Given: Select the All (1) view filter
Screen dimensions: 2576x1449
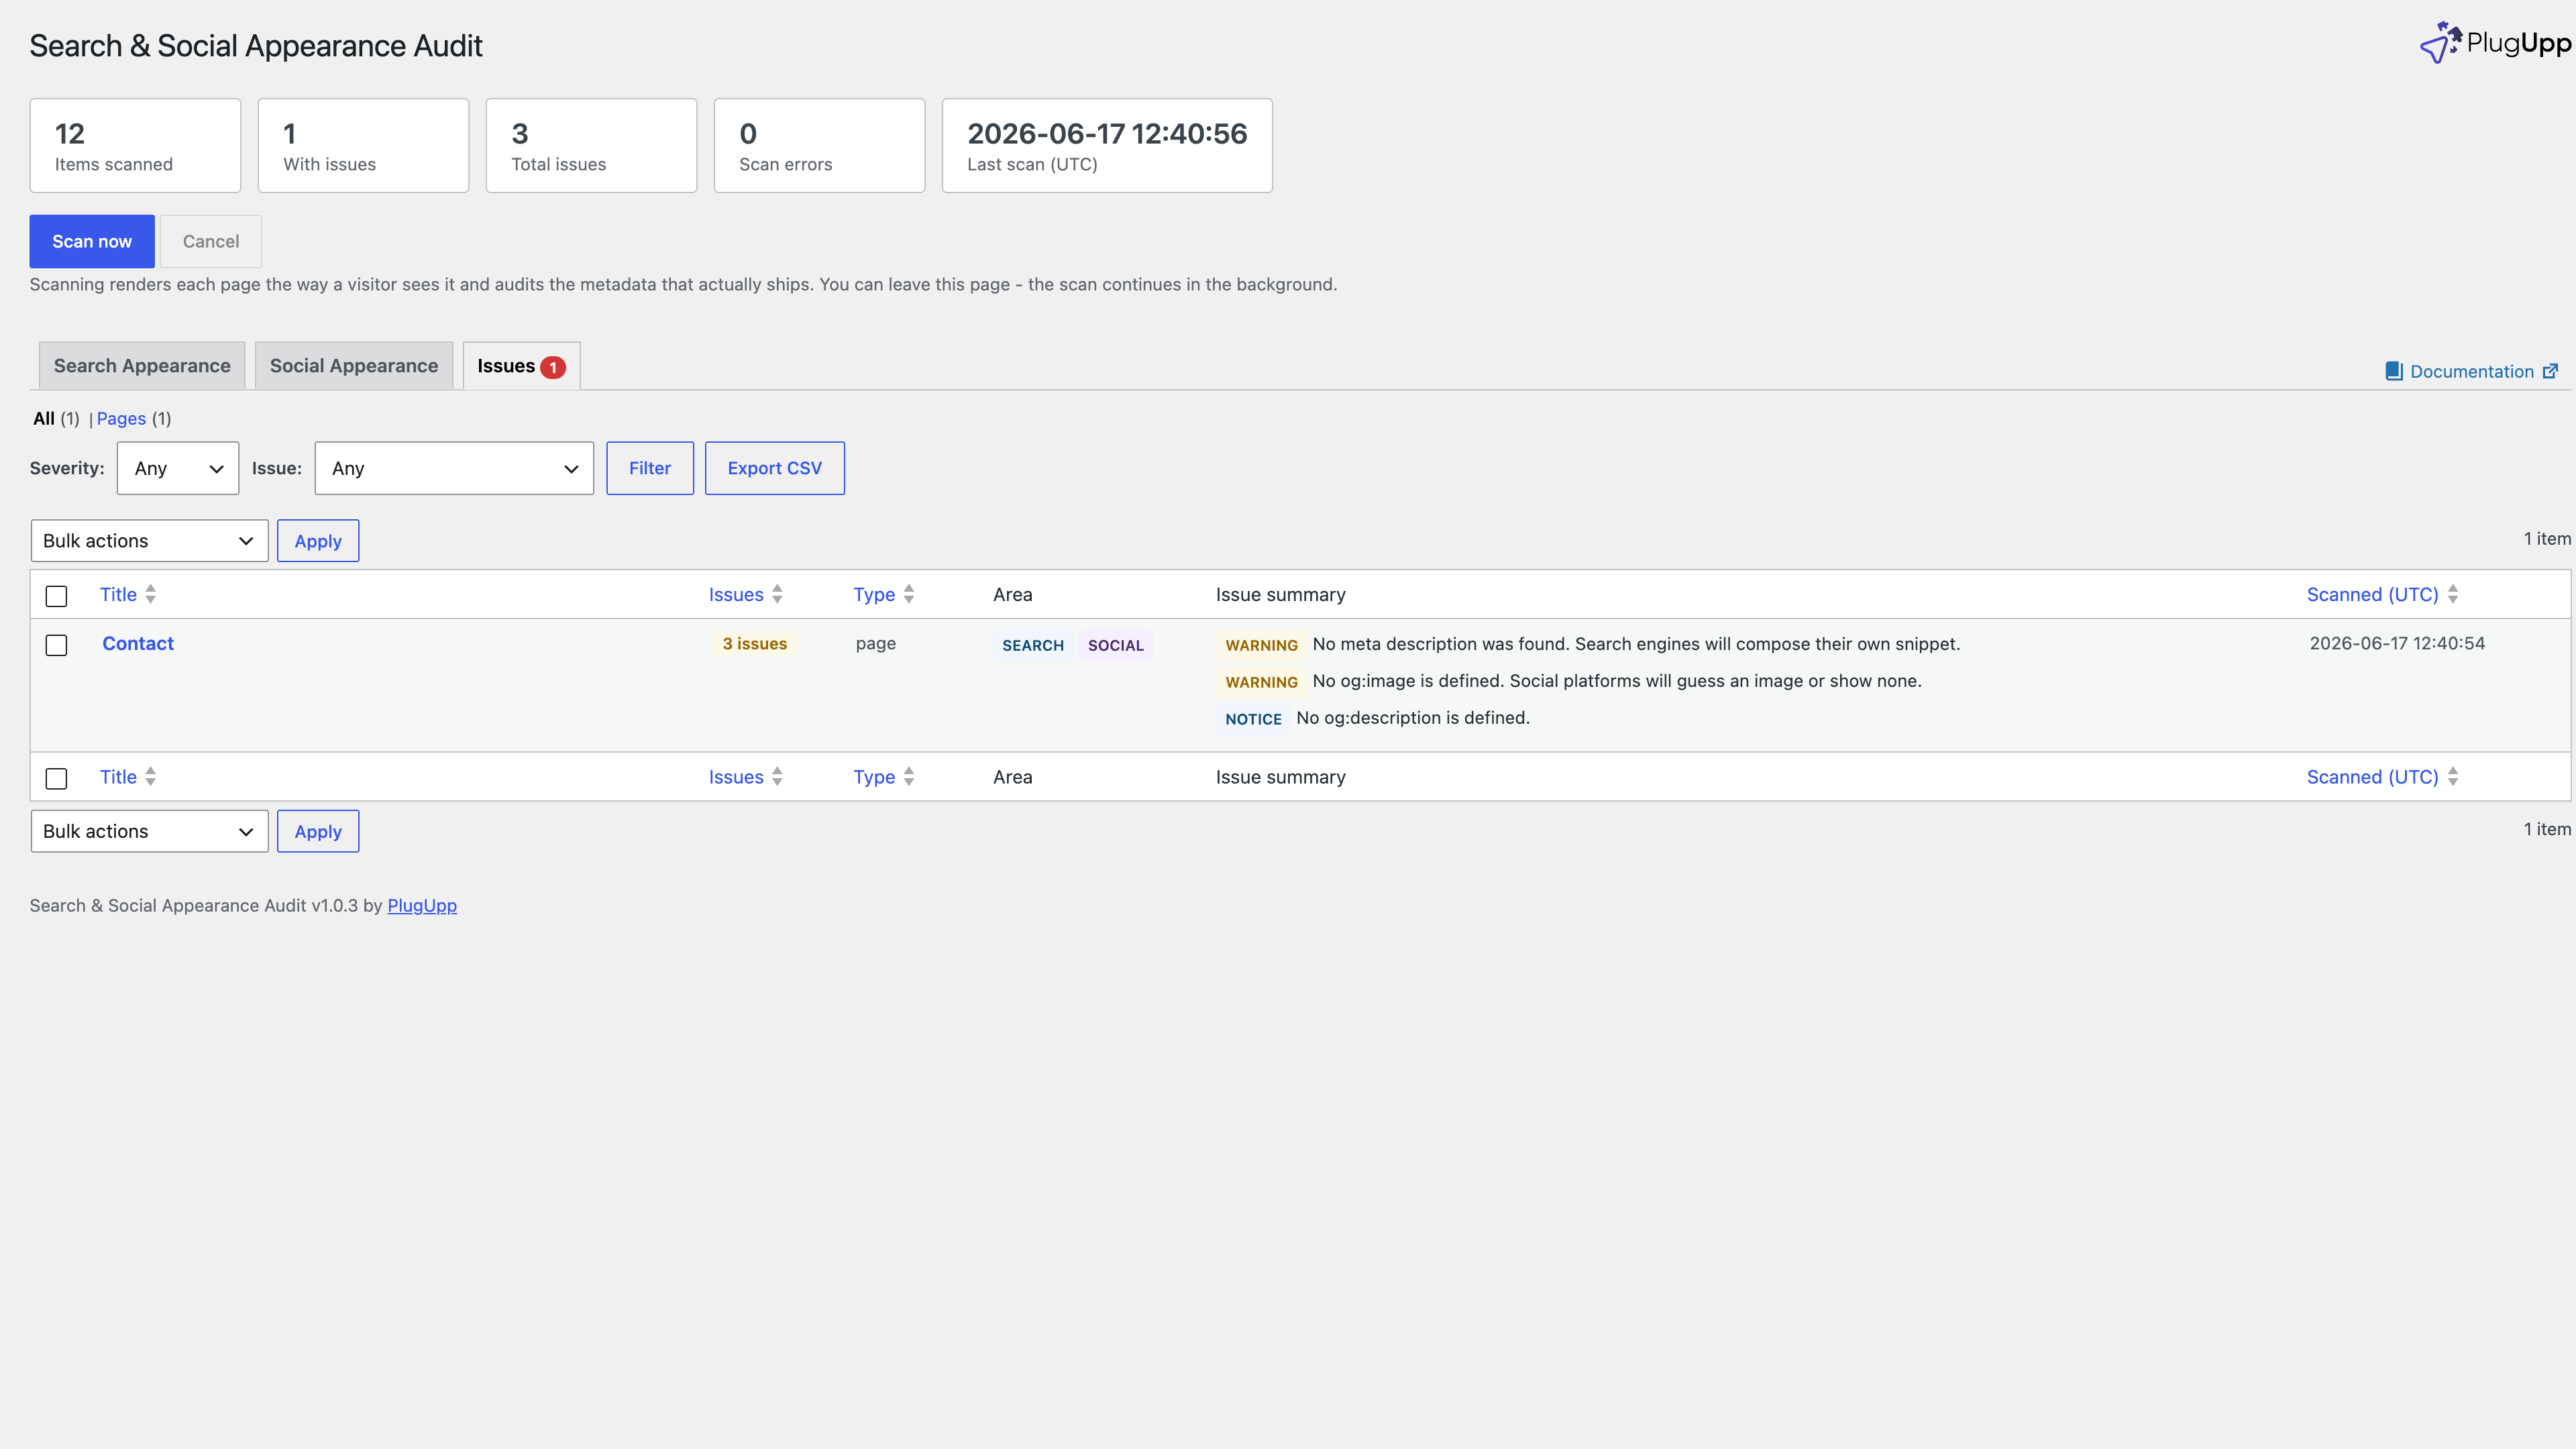Looking at the screenshot, I should [56, 418].
